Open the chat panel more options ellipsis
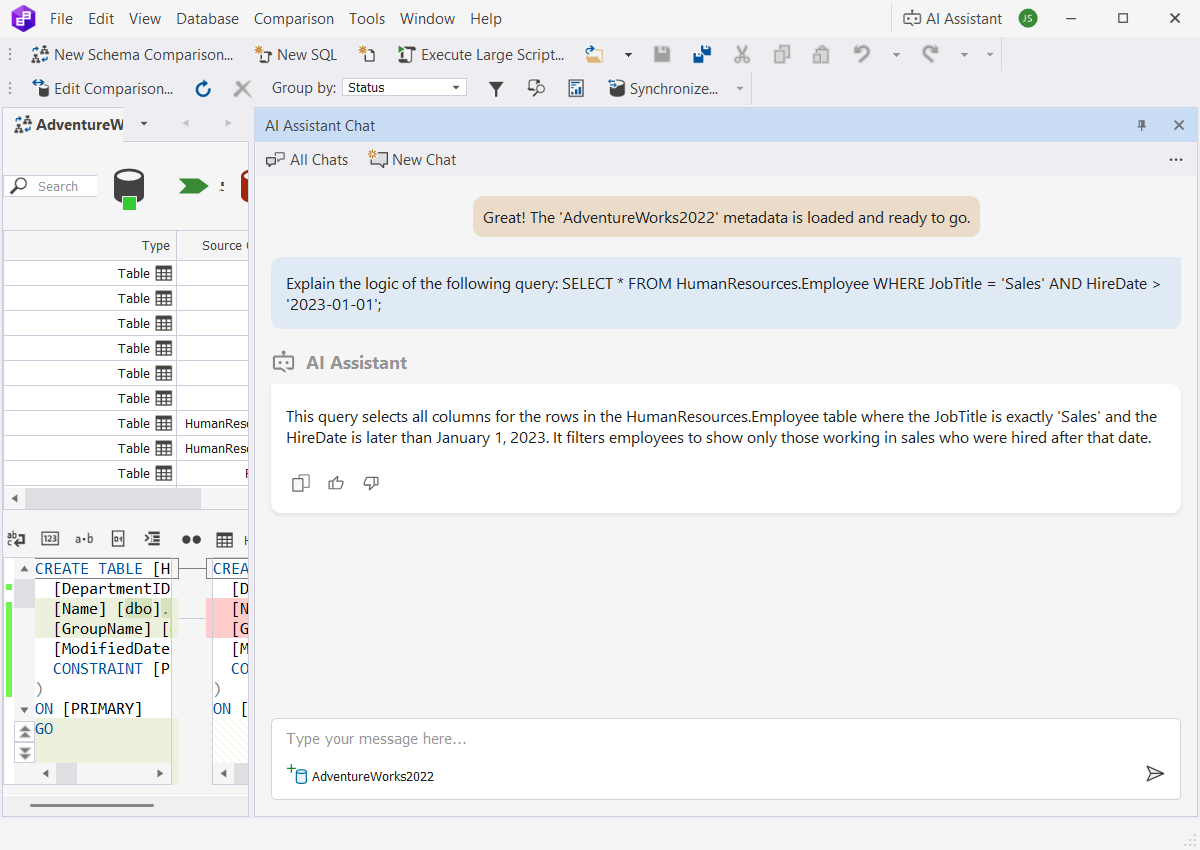Viewport: 1200px width, 850px height. (x=1176, y=159)
